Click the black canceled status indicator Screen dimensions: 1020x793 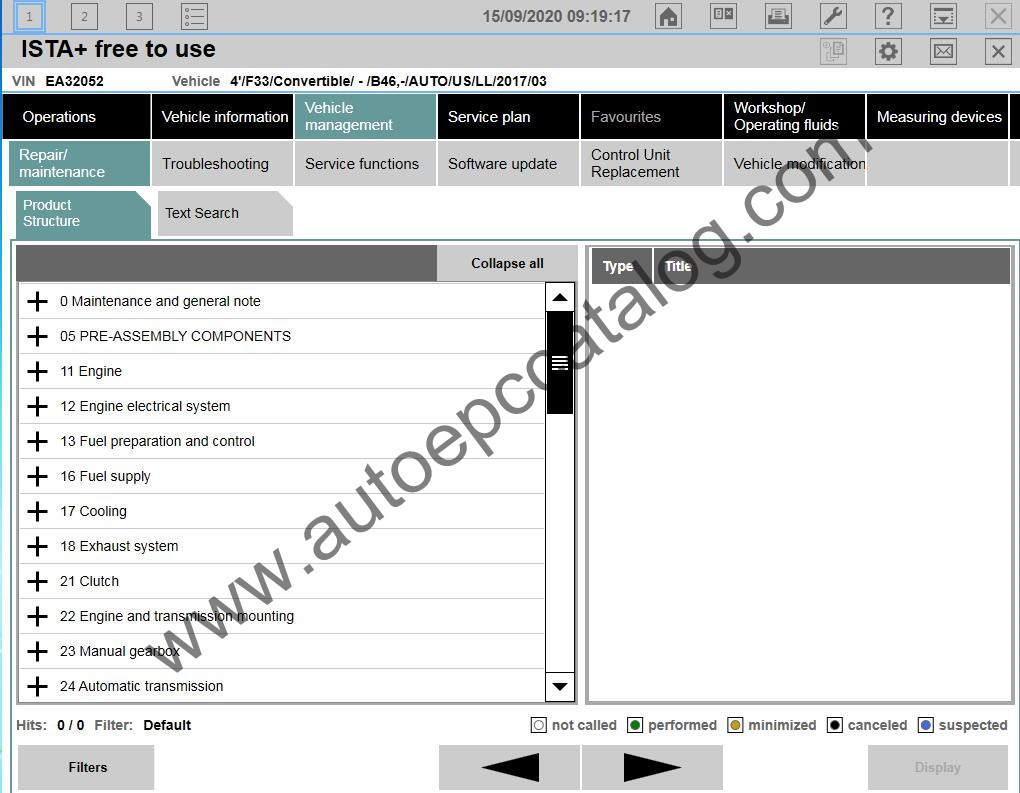[x=835, y=725]
